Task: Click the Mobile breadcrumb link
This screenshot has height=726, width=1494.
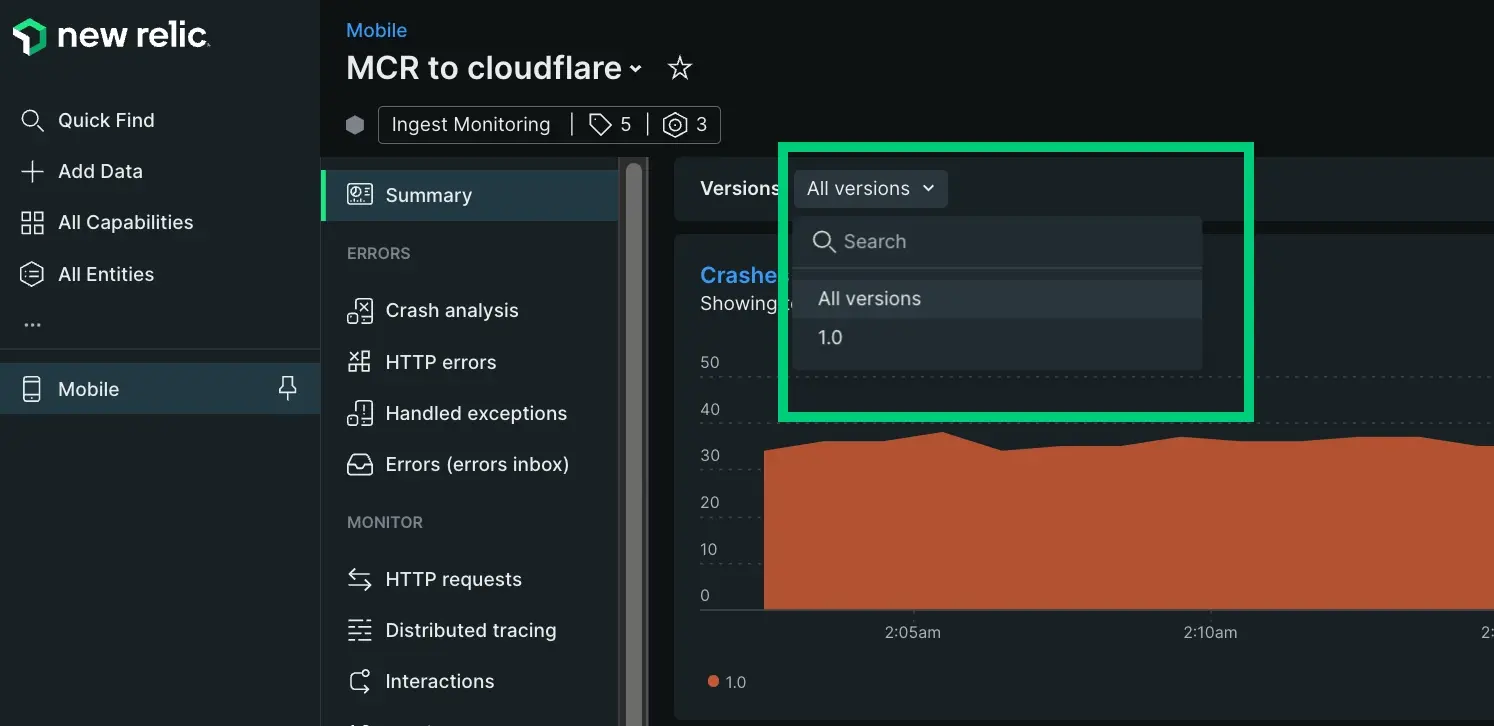Action: (376, 30)
